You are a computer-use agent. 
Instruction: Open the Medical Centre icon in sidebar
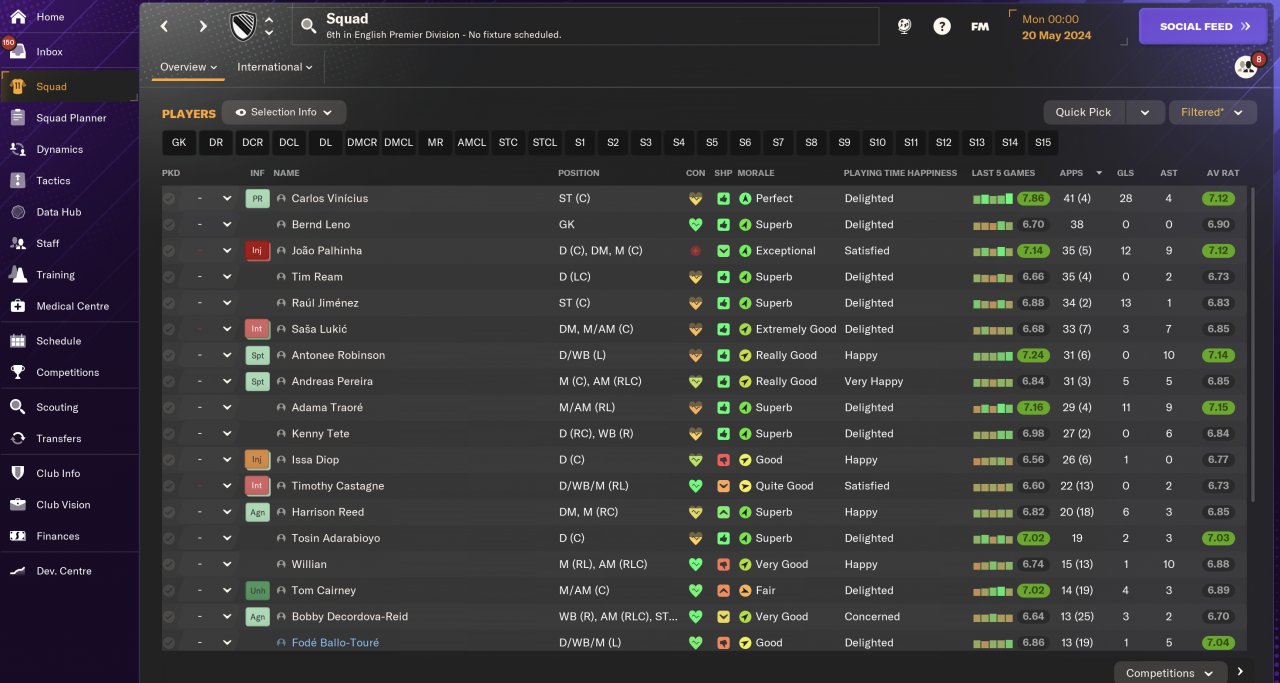point(17,306)
